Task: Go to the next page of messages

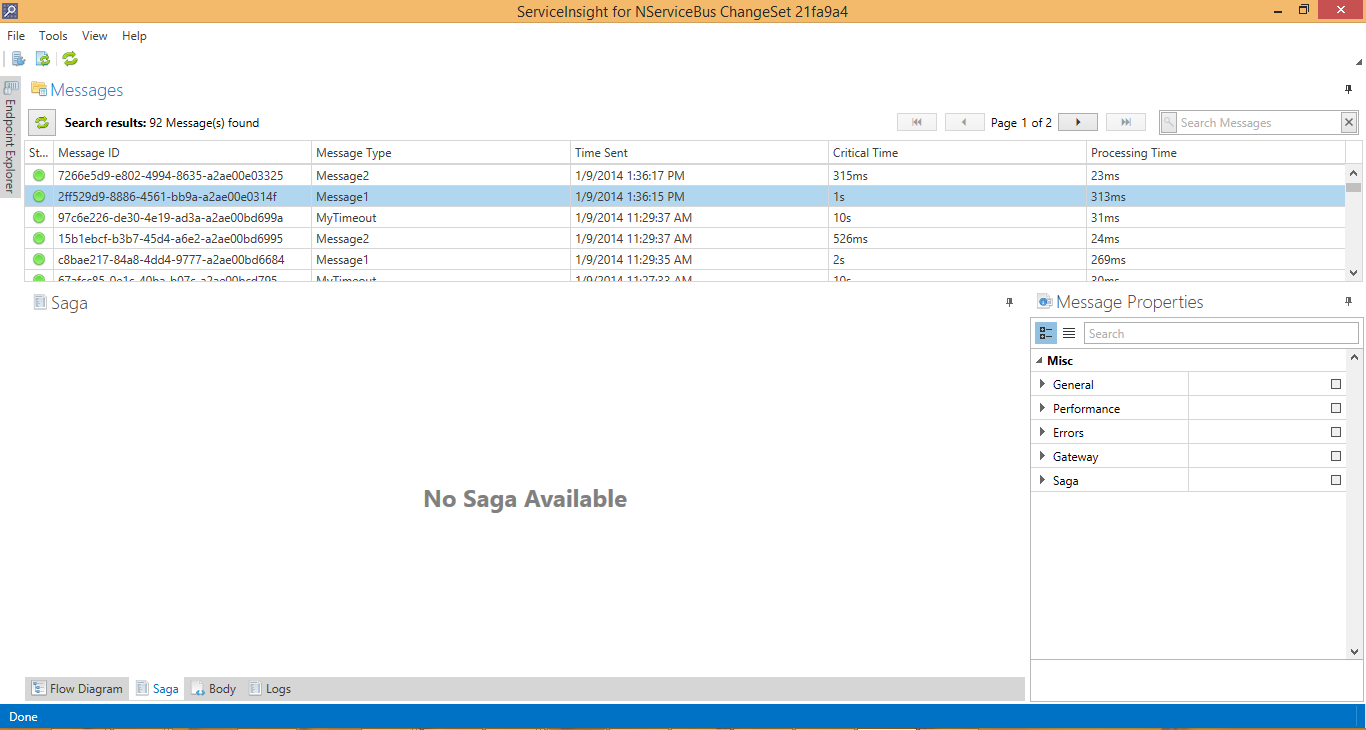Action: [x=1078, y=122]
